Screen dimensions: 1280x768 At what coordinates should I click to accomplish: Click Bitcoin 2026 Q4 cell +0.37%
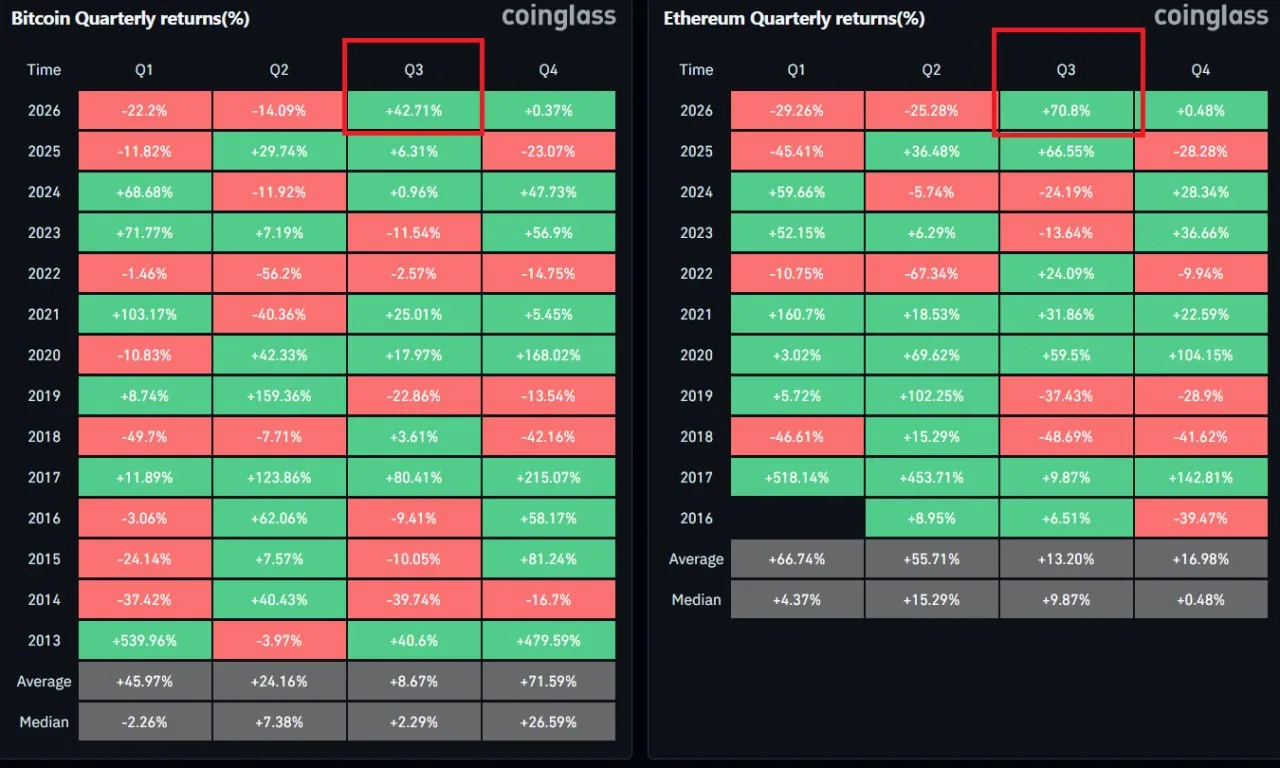(549, 110)
